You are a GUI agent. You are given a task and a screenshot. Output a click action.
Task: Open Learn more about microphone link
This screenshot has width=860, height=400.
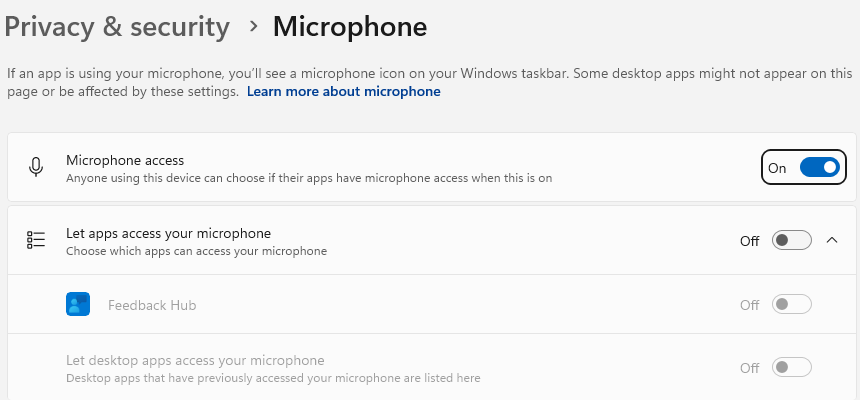tap(343, 91)
